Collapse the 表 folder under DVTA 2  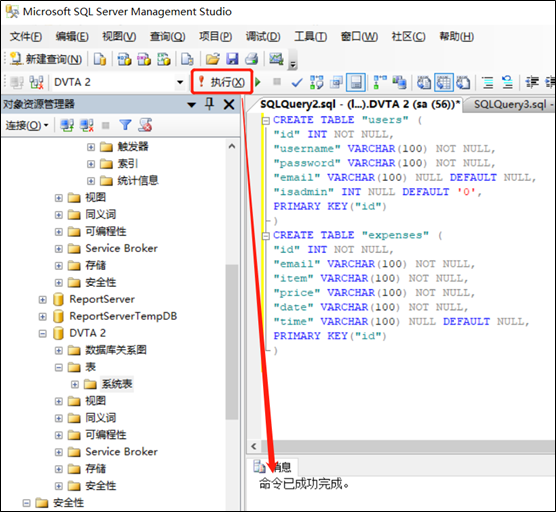pos(59,368)
